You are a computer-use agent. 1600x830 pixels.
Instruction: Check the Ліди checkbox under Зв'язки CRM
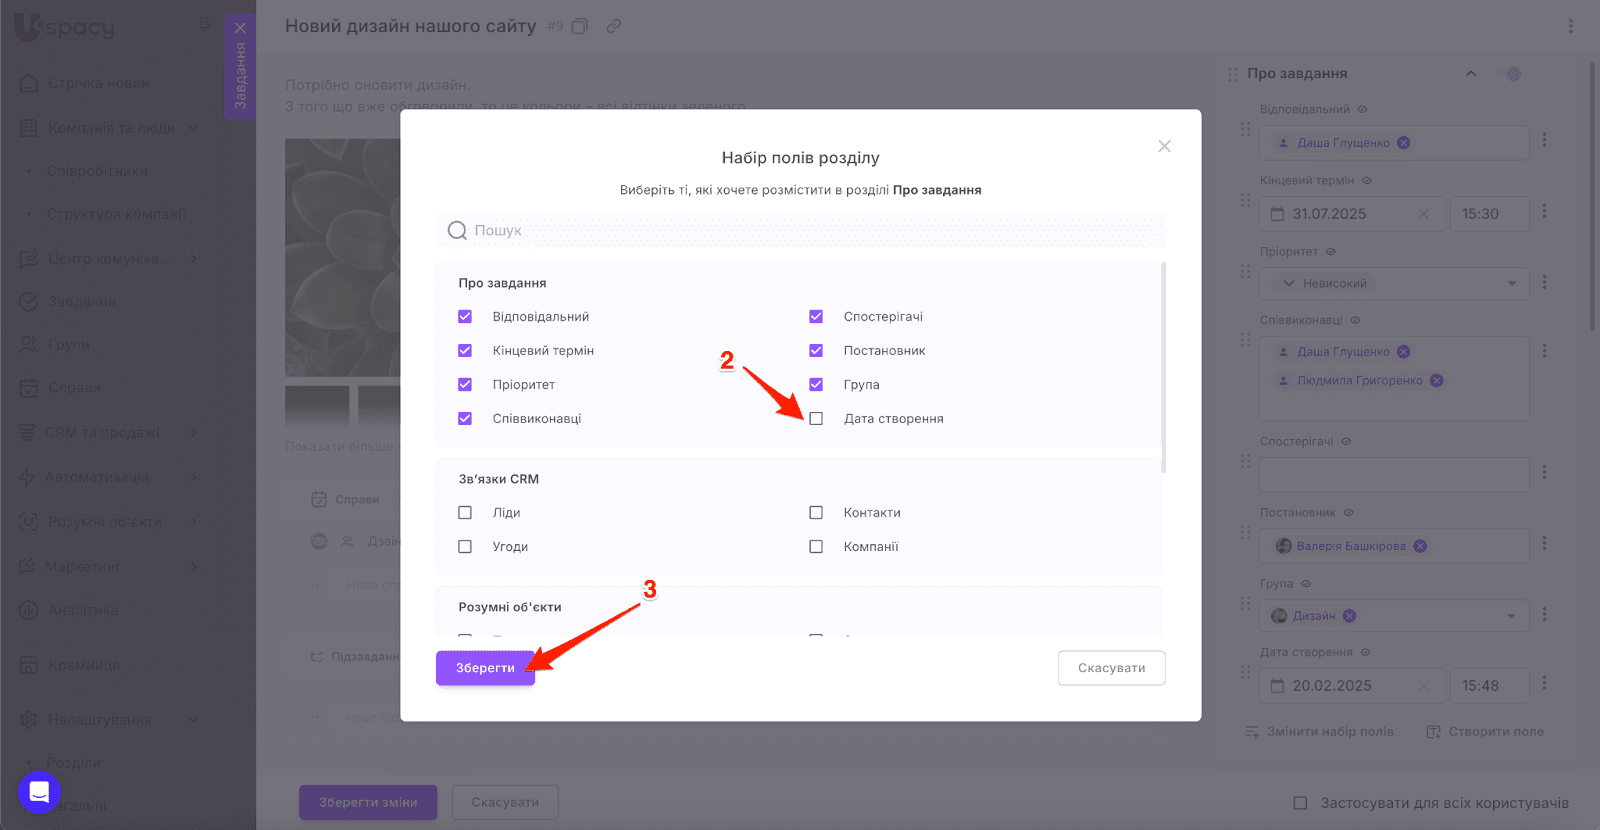(x=465, y=513)
